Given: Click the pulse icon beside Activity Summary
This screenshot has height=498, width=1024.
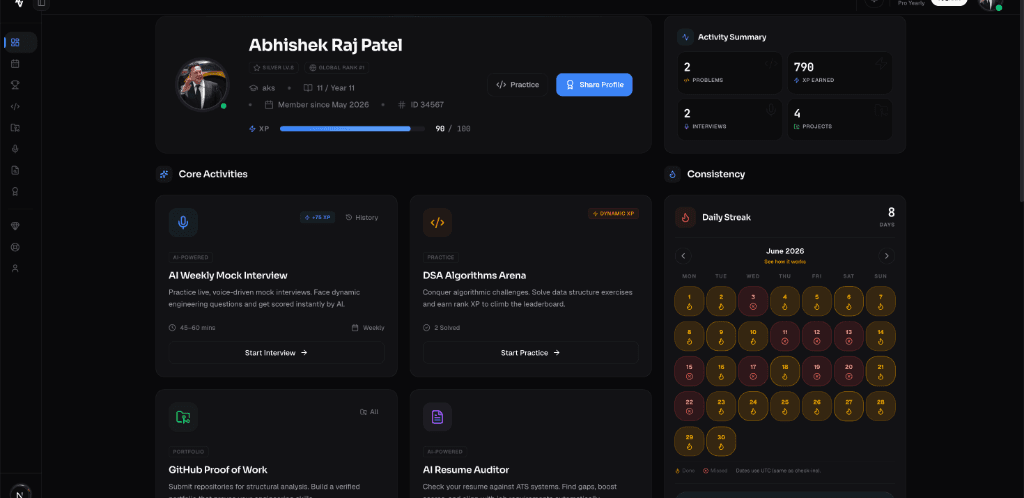Looking at the screenshot, I should pos(685,37).
